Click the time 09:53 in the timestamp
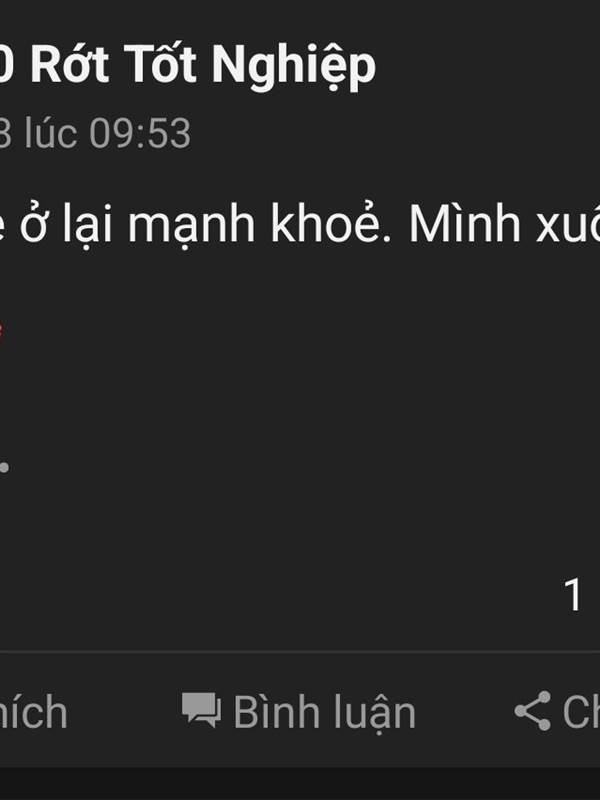Screen dimensions: 600x800 tap(140, 133)
